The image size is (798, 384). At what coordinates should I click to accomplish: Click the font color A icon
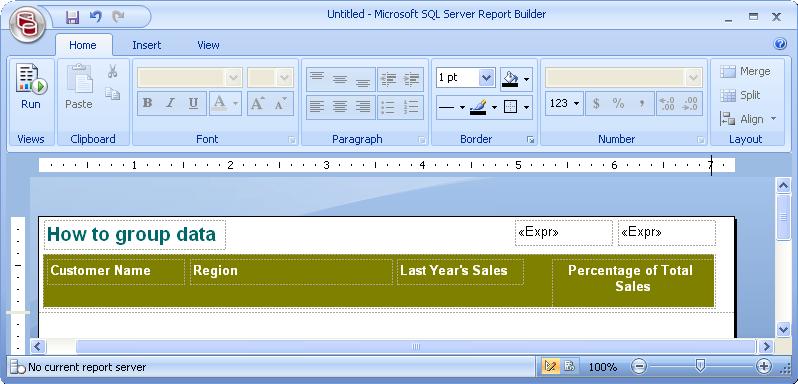[x=219, y=103]
